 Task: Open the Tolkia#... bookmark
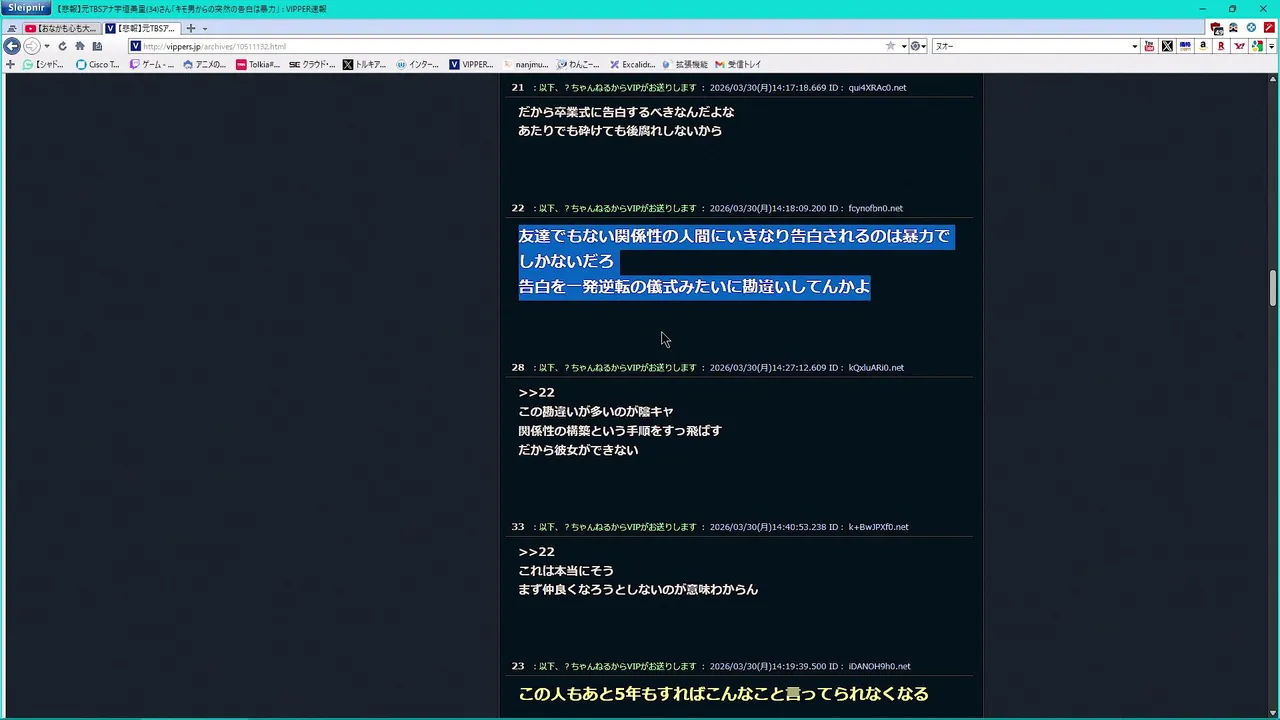[x=258, y=64]
